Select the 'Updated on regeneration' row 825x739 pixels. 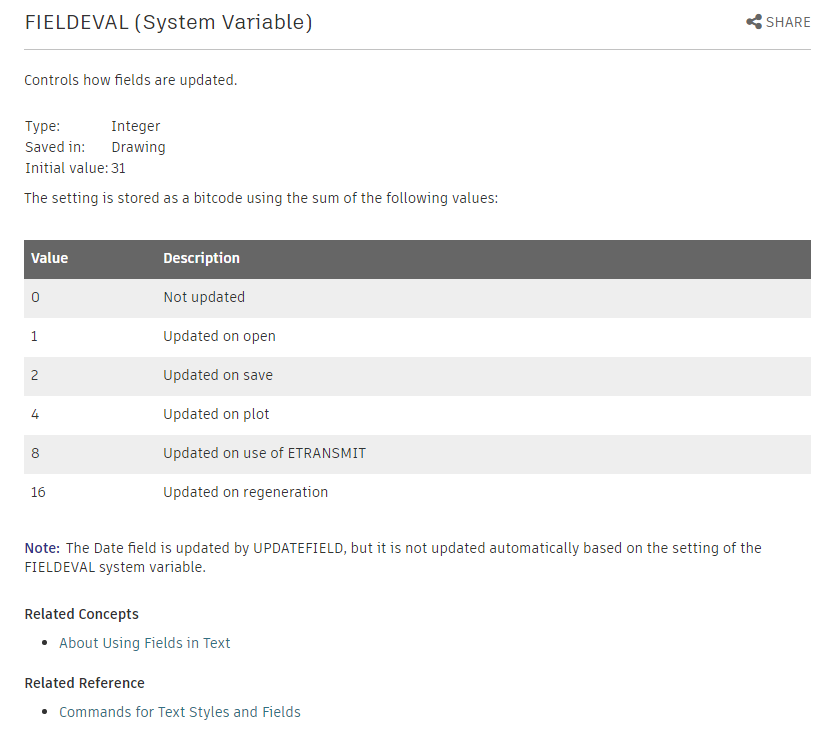click(x=417, y=492)
